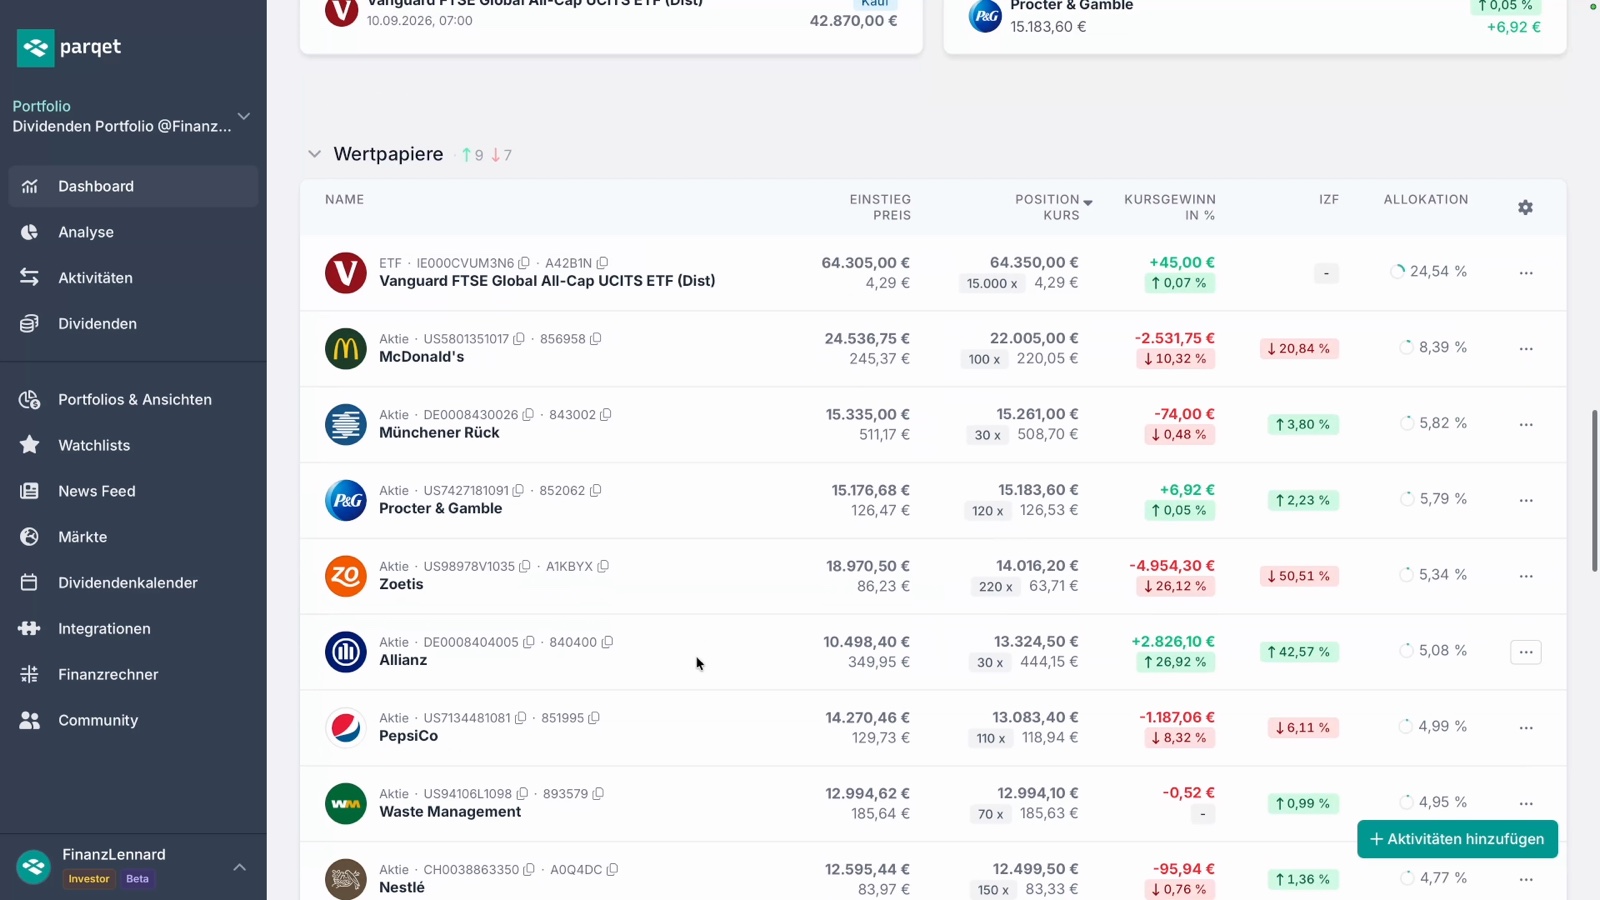Open the table settings gear icon
This screenshot has width=1600, height=900.
tap(1525, 207)
